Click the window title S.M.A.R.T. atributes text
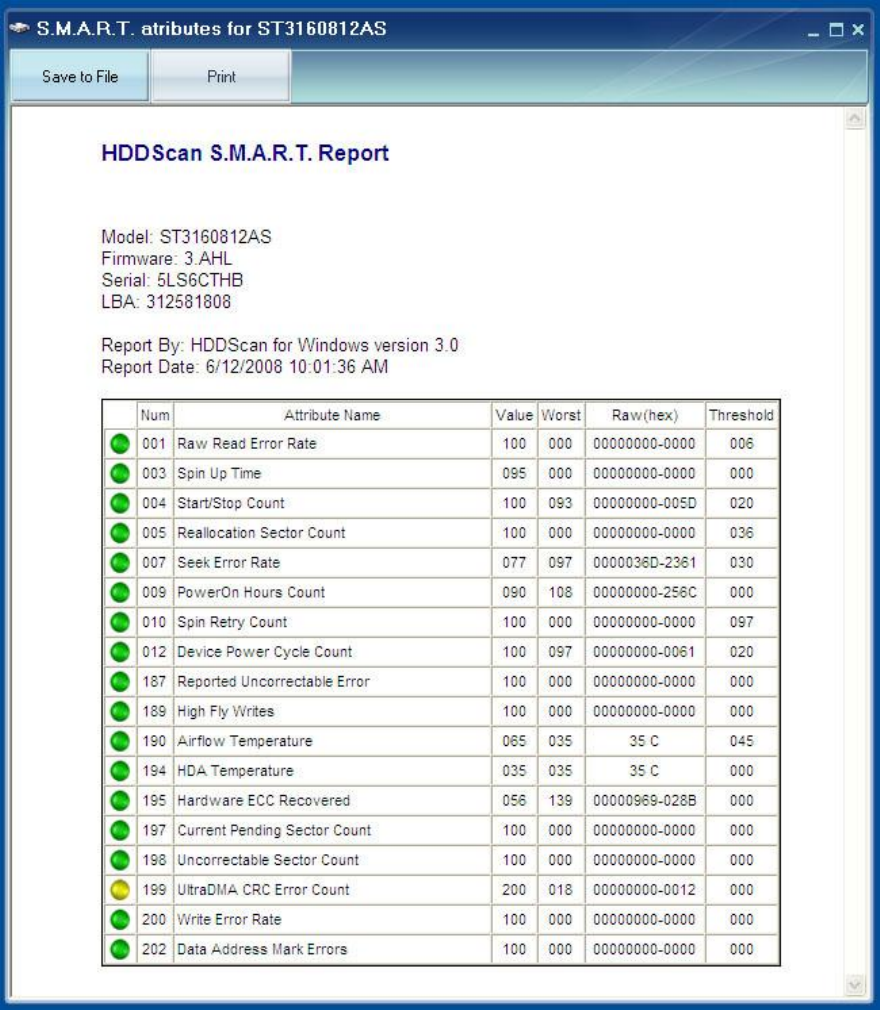Screen dimensions: 880x1010 point(211,28)
